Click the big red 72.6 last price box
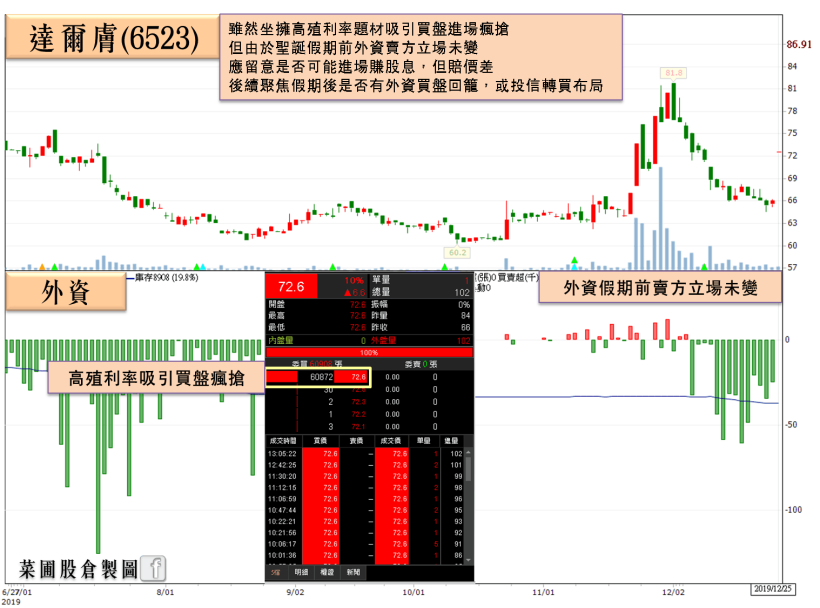This screenshot has width=820, height=608. click(x=291, y=286)
